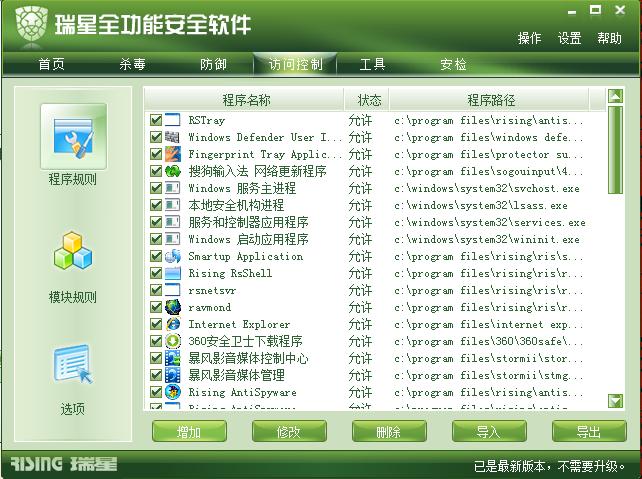
Task: Click the 搜狗输入法 green icon
Action: click(173, 171)
